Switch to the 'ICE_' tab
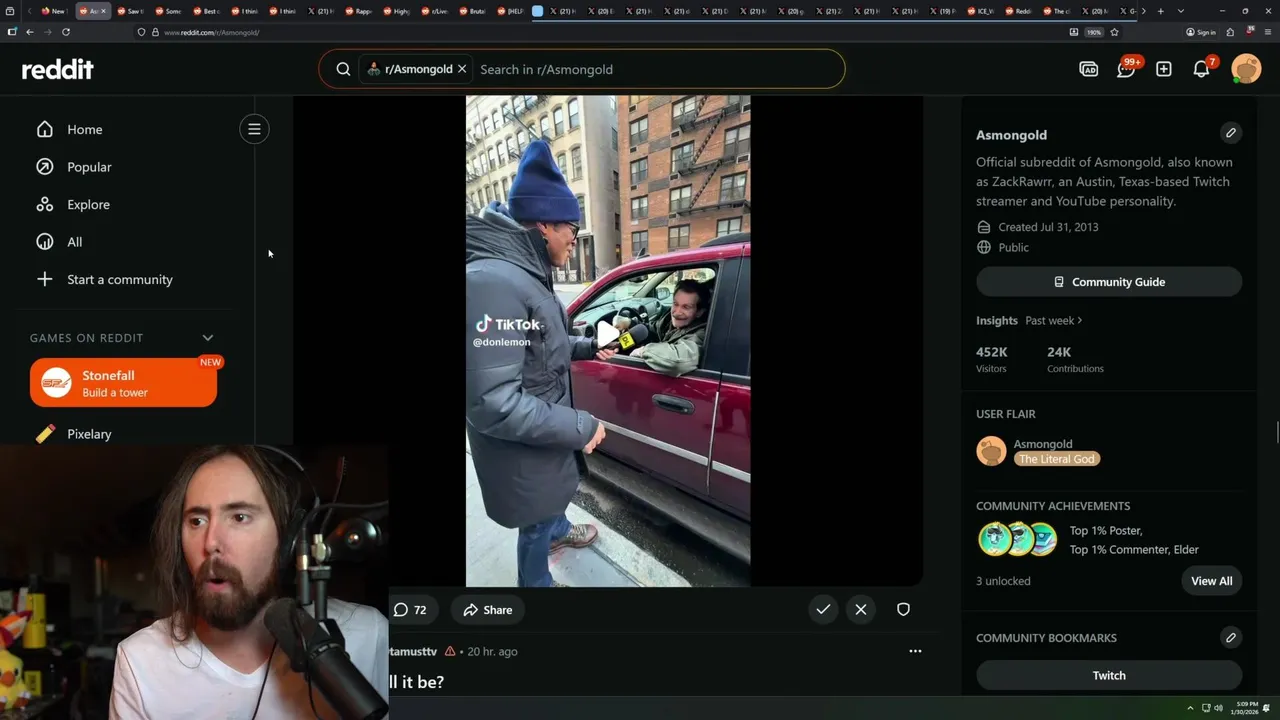The image size is (1280, 720). (980, 11)
